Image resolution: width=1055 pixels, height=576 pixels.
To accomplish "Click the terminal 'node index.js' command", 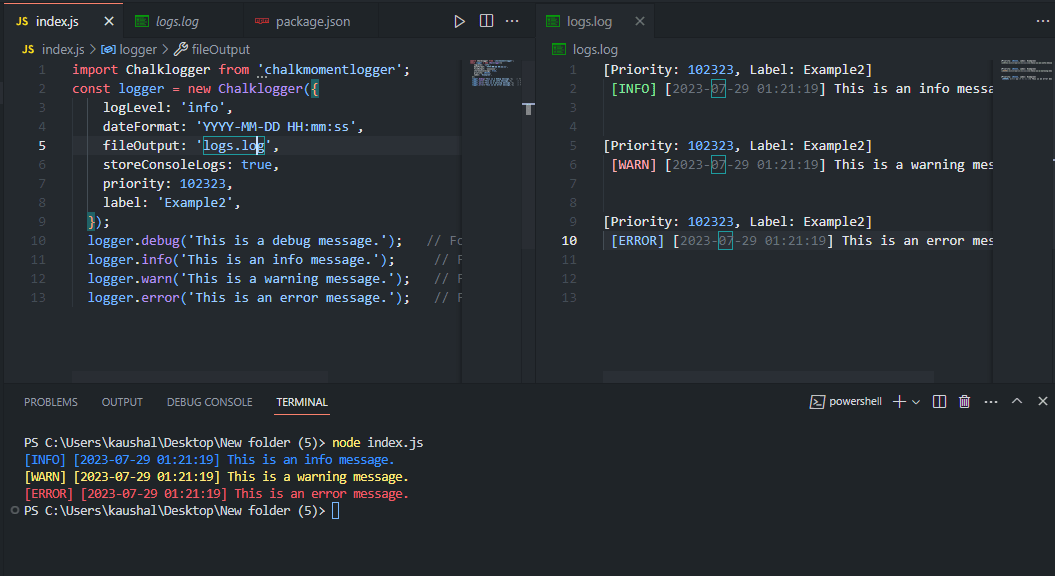I will [377, 442].
